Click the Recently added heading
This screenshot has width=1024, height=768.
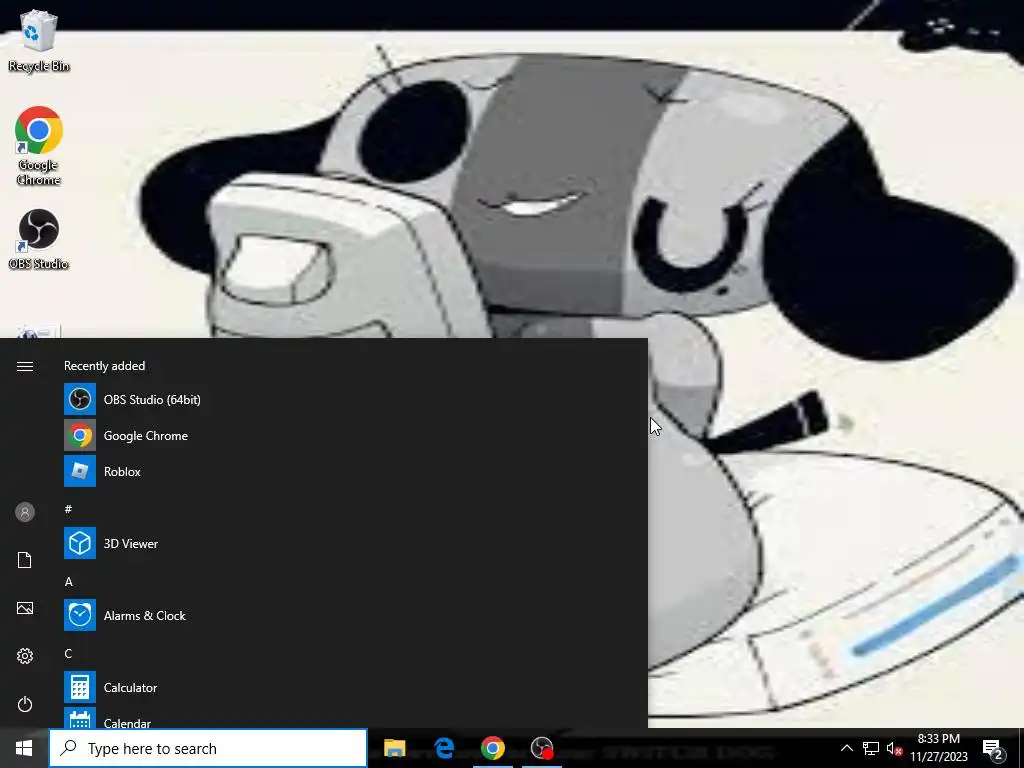104,366
